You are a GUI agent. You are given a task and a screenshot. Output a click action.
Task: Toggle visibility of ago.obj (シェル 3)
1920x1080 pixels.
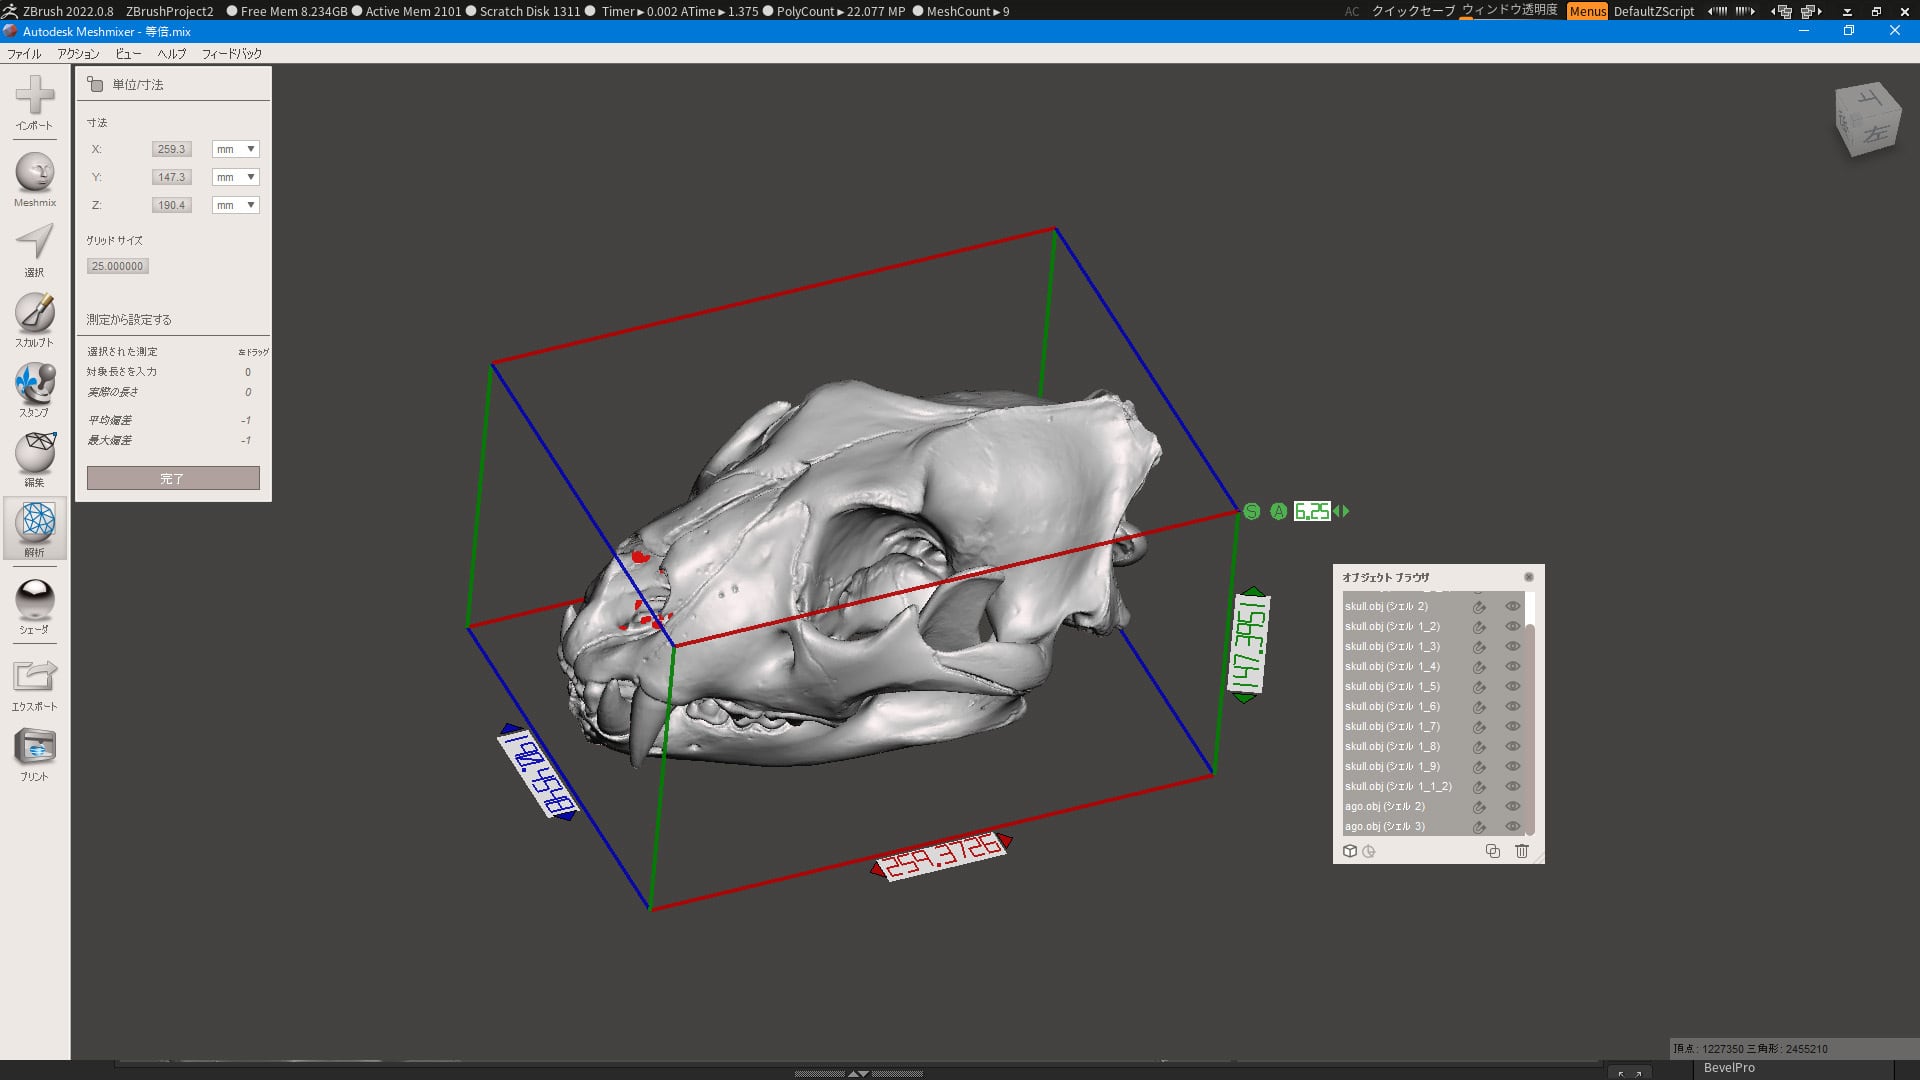click(x=1512, y=826)
